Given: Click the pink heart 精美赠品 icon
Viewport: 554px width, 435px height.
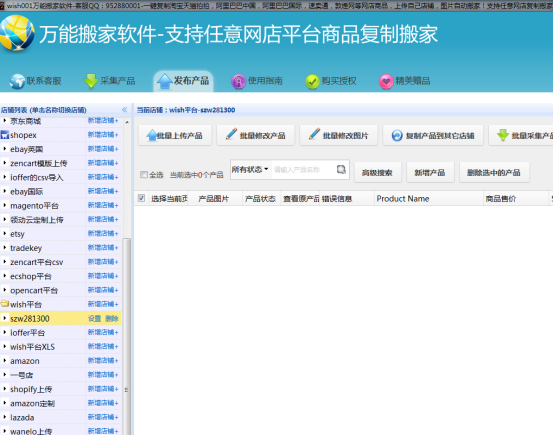Looking at the screenshot, I should pyautogui.click(x=386, y=82).
